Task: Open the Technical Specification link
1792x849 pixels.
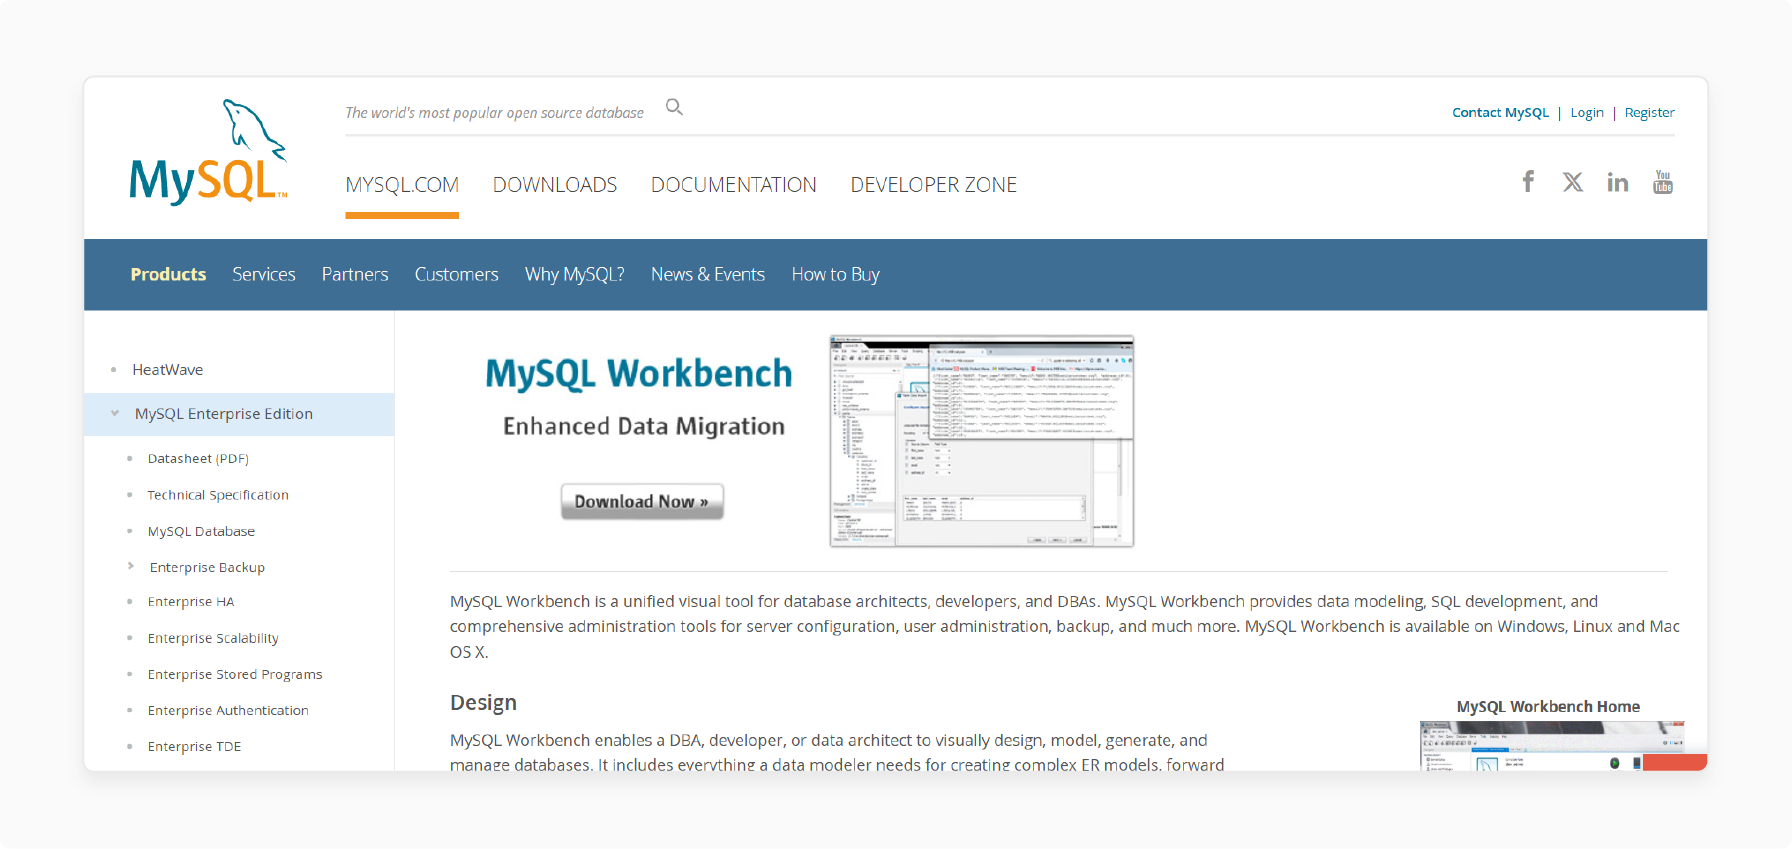Action: point(218,495)
